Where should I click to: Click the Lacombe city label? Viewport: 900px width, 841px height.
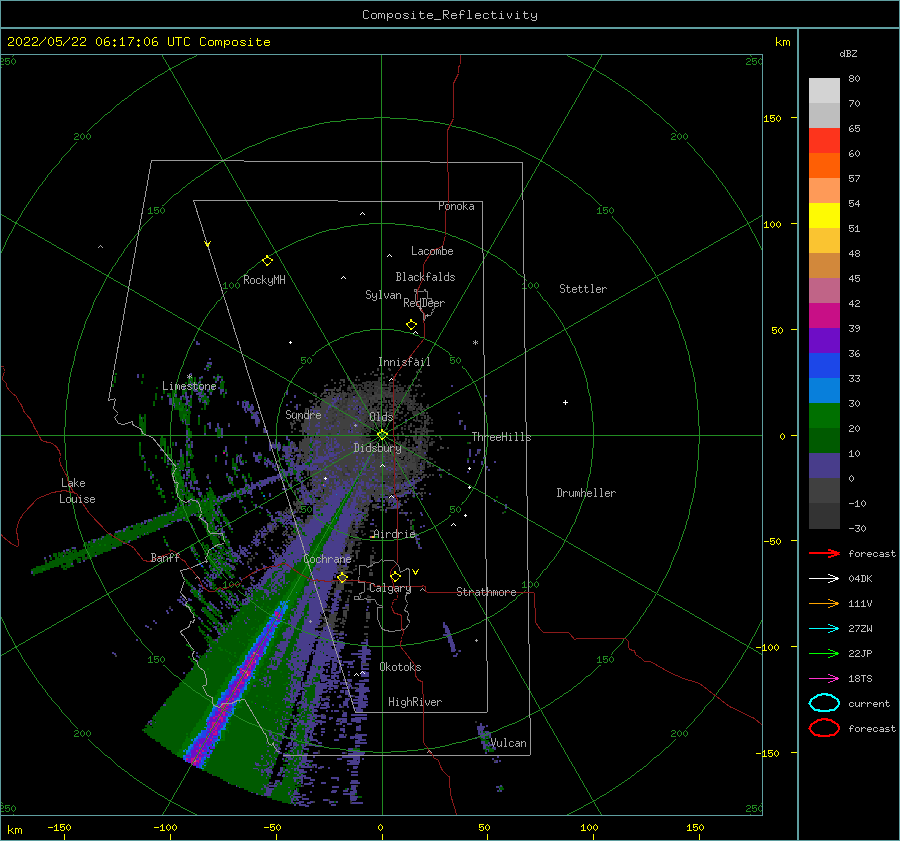(432, 251)
